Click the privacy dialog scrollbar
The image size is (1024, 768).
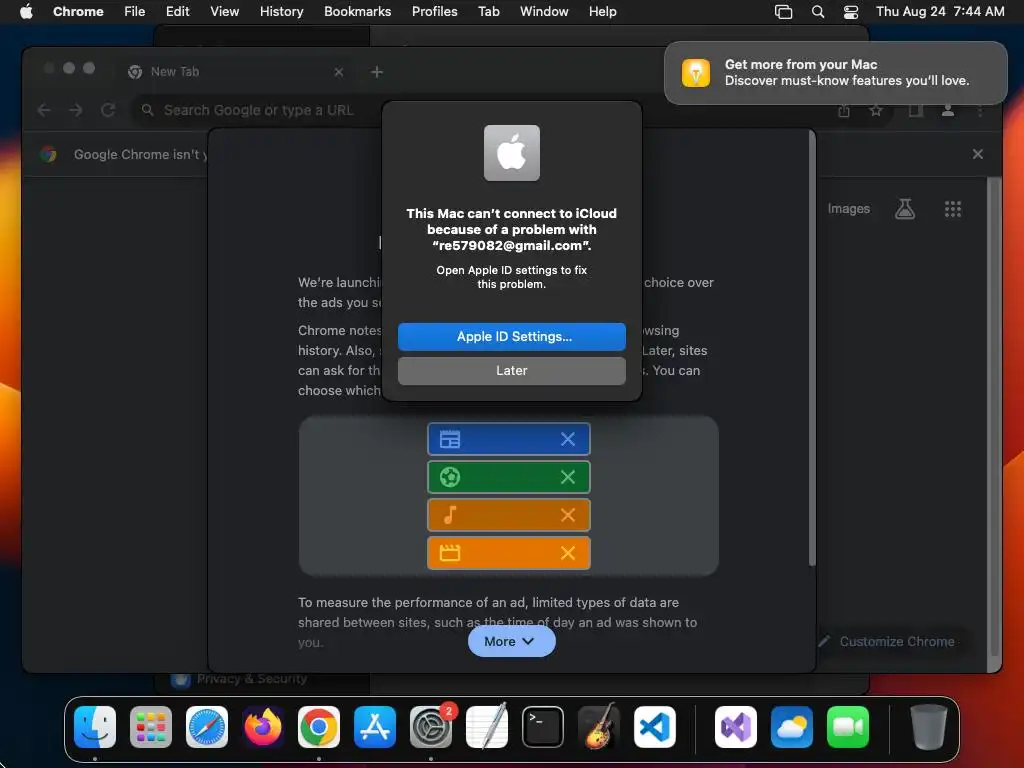click(x=812, y=349)
